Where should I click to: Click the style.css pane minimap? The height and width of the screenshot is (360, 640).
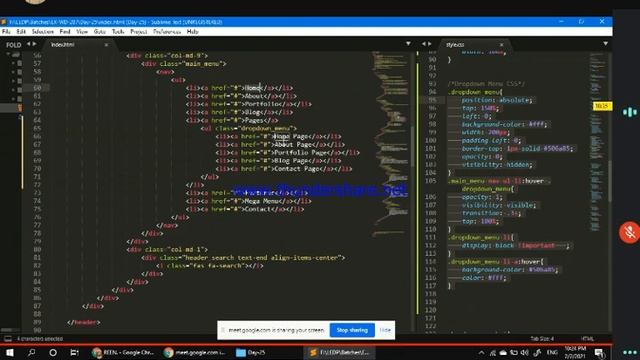tap(598, 141)
